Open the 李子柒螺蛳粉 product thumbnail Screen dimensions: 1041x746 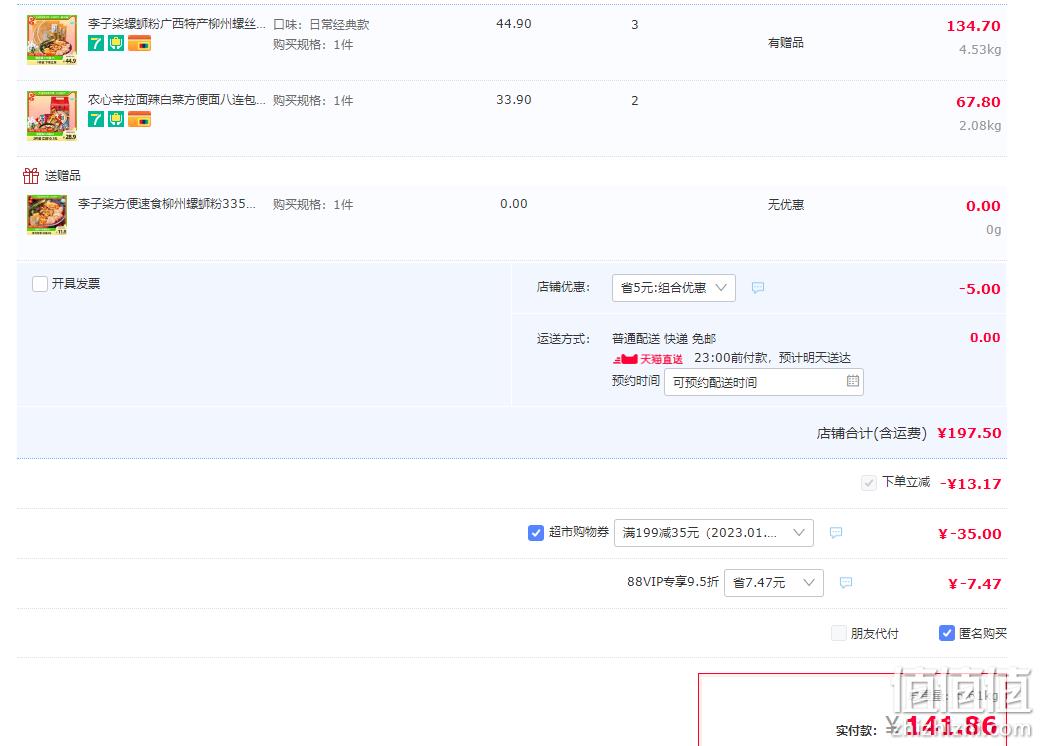[x=52, y=40]
